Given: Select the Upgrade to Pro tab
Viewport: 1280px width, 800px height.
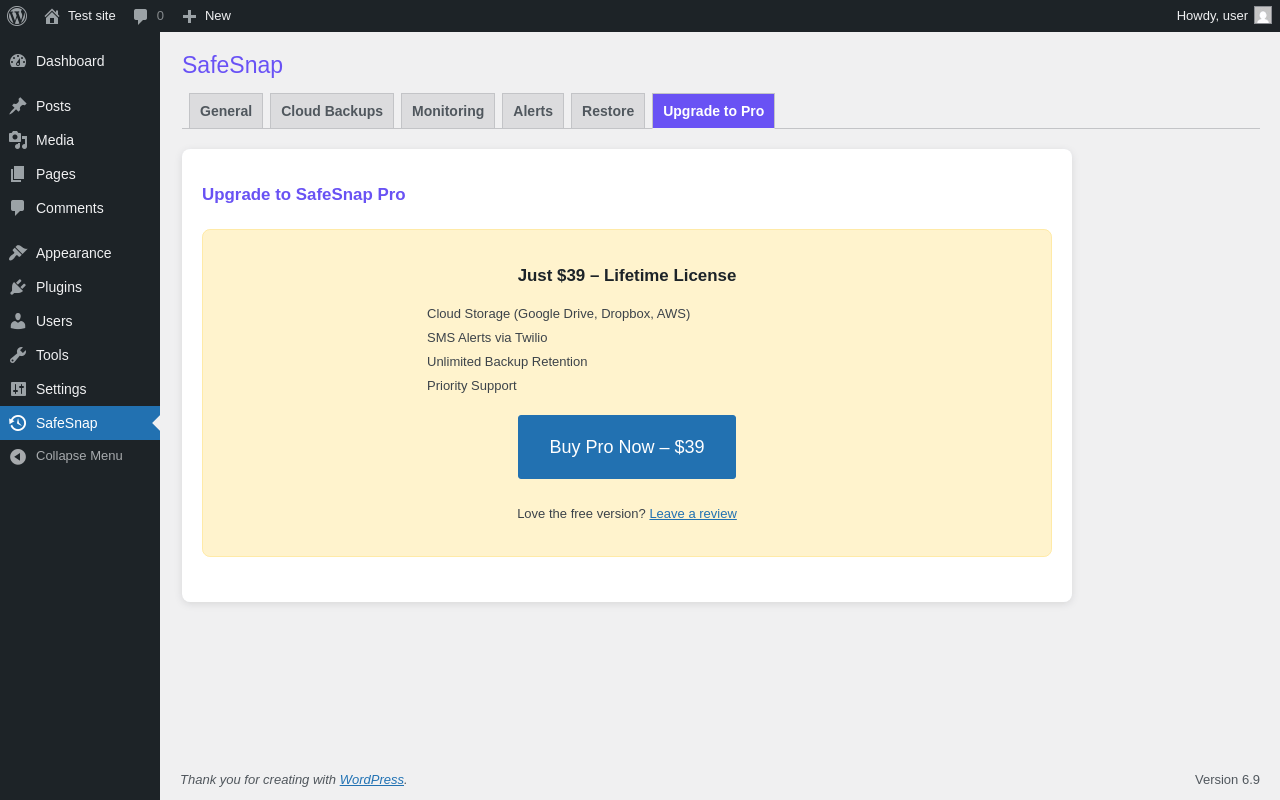Looking at the screenshot, I should point(713,111).
